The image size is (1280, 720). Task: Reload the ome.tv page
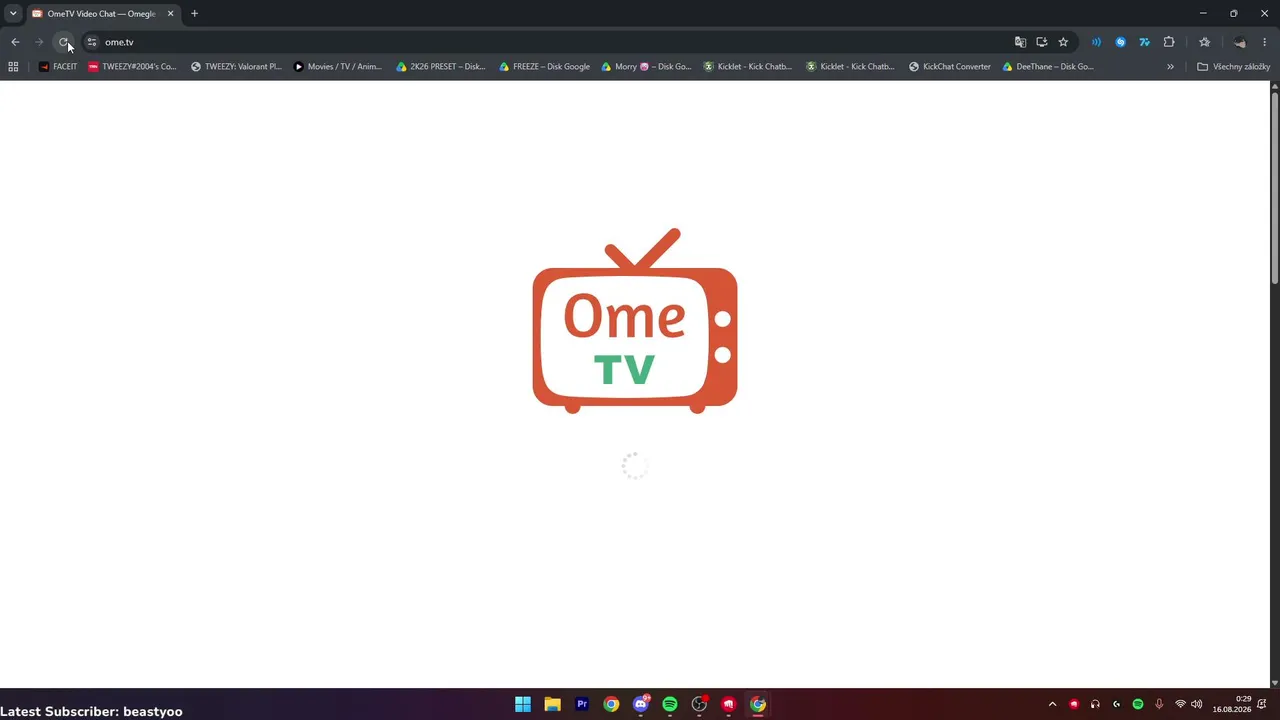coord(63,42)
